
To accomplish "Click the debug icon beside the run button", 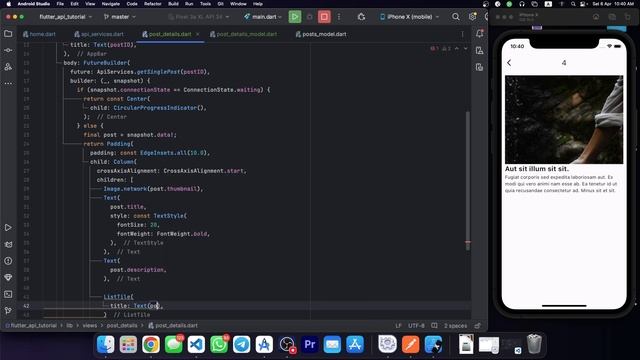I will [x=309, y=17].
